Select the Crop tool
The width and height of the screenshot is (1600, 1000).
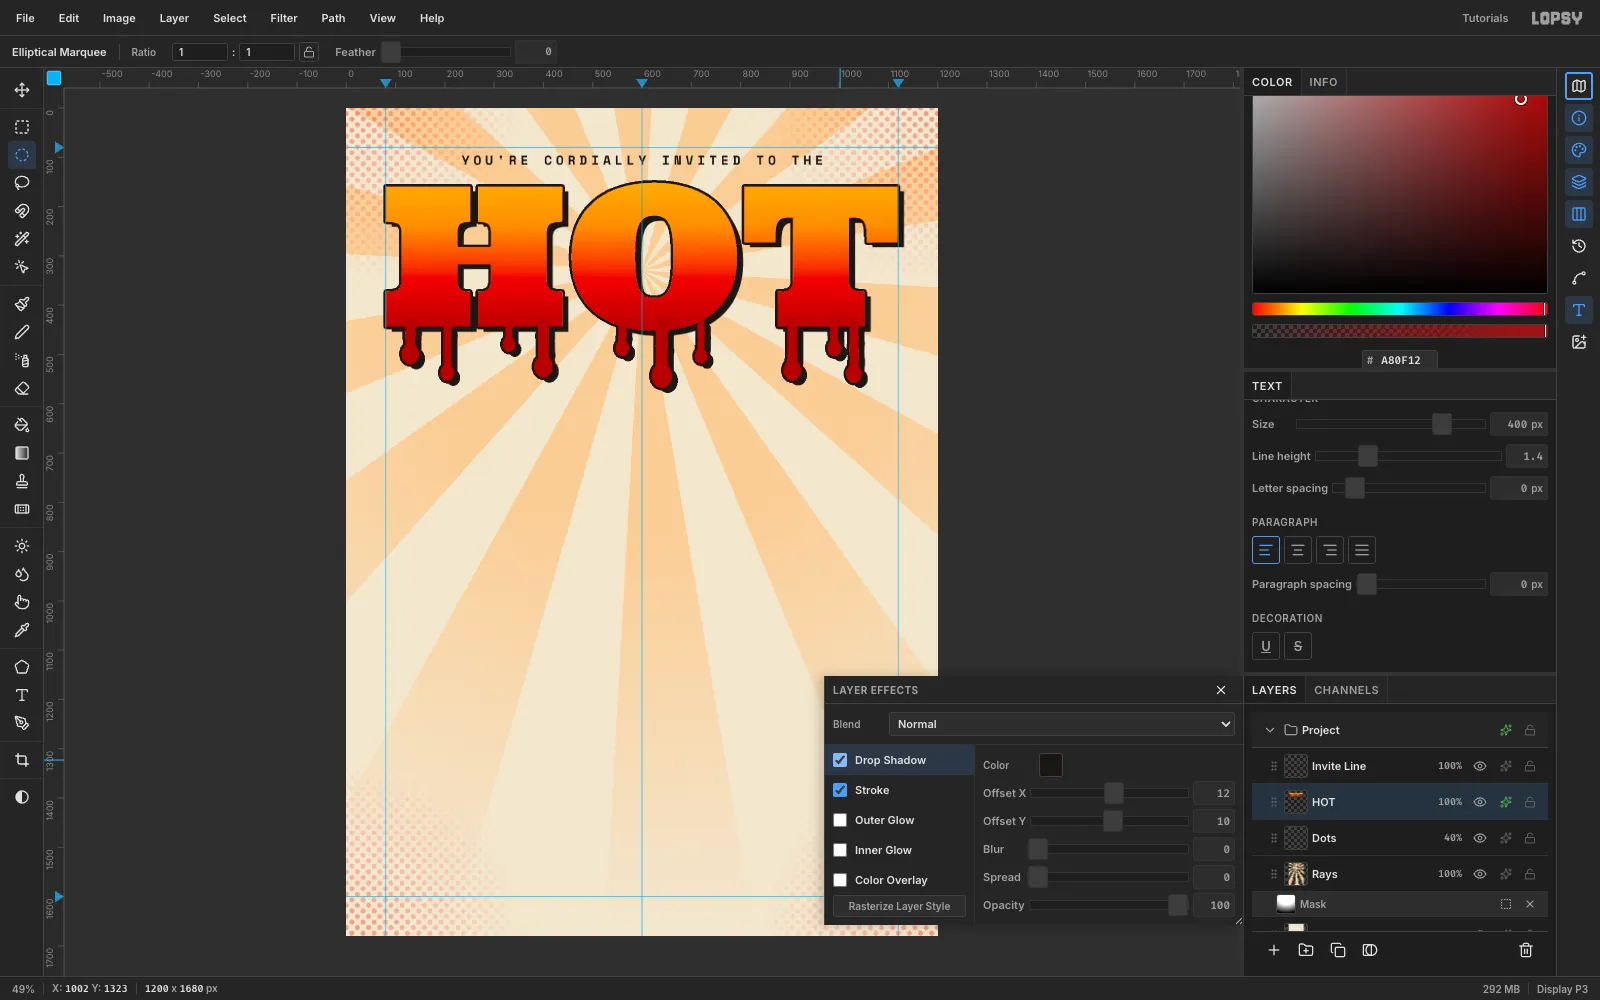(x=22, y=760)
